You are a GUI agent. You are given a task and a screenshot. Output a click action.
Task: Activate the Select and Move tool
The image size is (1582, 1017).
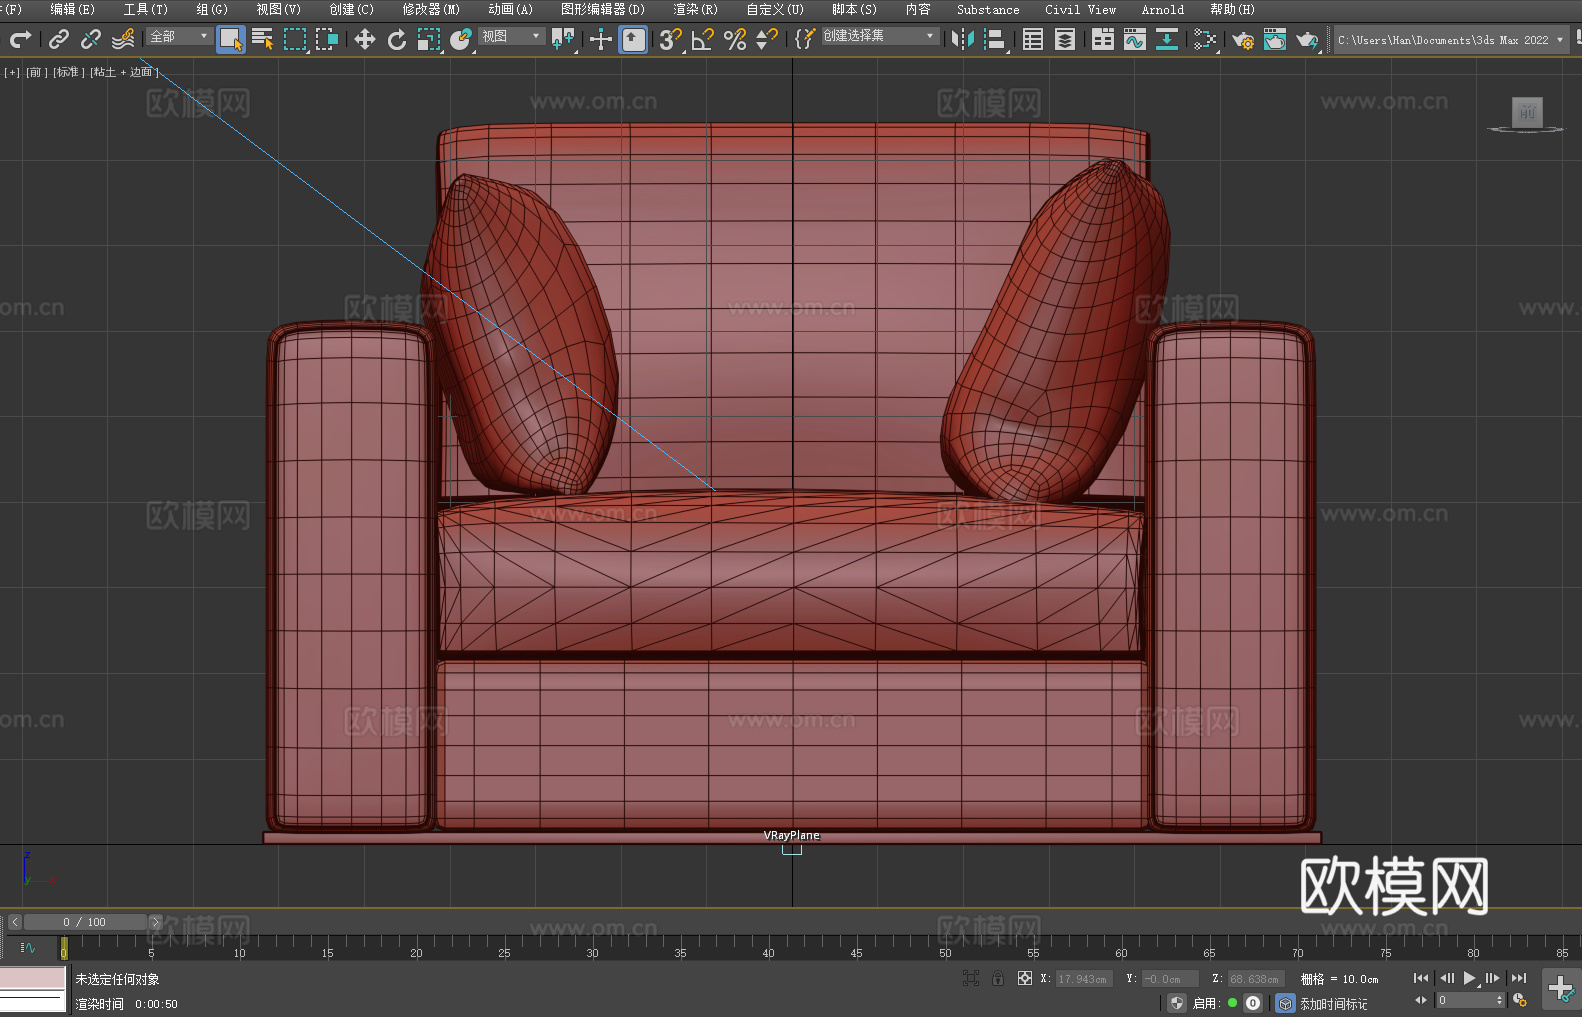click(365, 39)
